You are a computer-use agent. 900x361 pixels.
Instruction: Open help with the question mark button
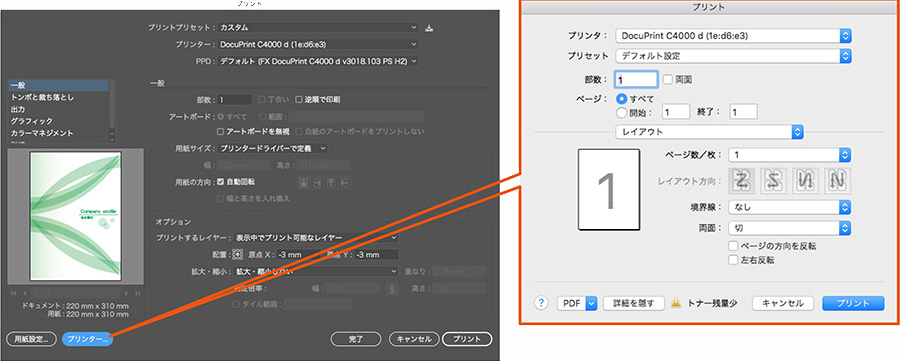coord(541,303)
